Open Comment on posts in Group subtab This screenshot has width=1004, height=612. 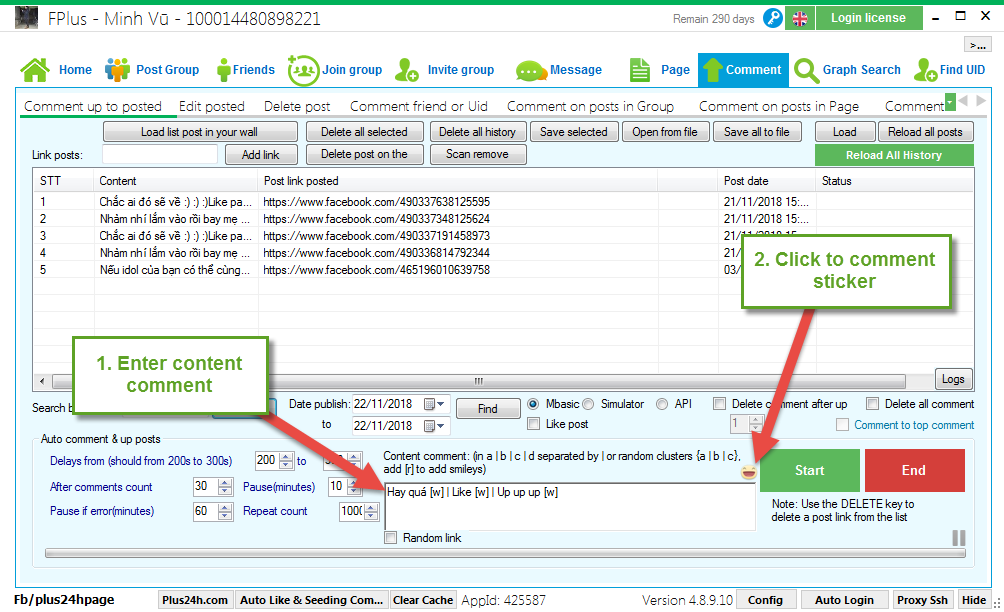[590, 106]
